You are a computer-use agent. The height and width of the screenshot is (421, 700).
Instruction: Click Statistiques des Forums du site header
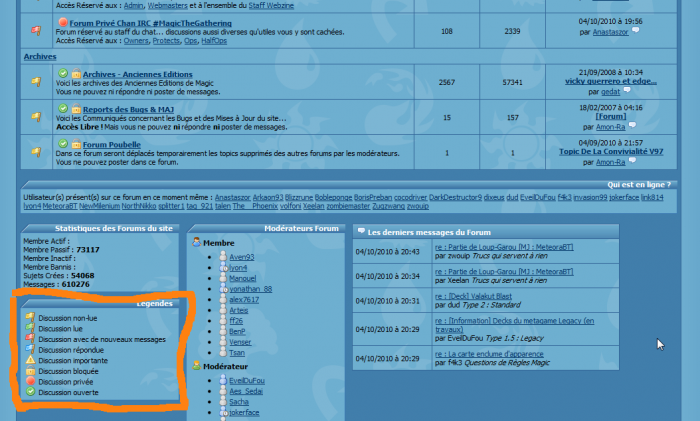tap(113, 228)
